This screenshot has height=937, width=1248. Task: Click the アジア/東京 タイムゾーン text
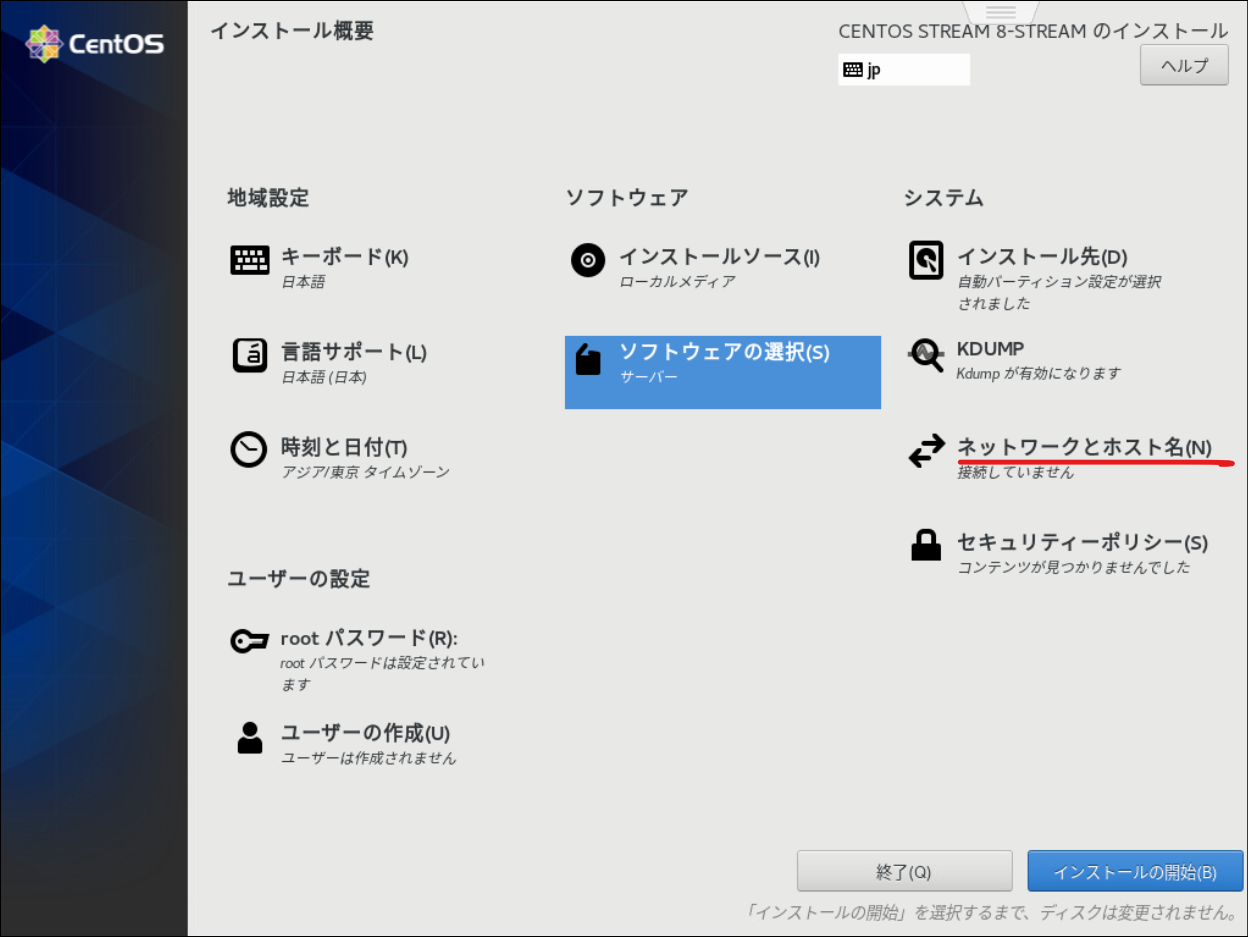pos(365,471)
